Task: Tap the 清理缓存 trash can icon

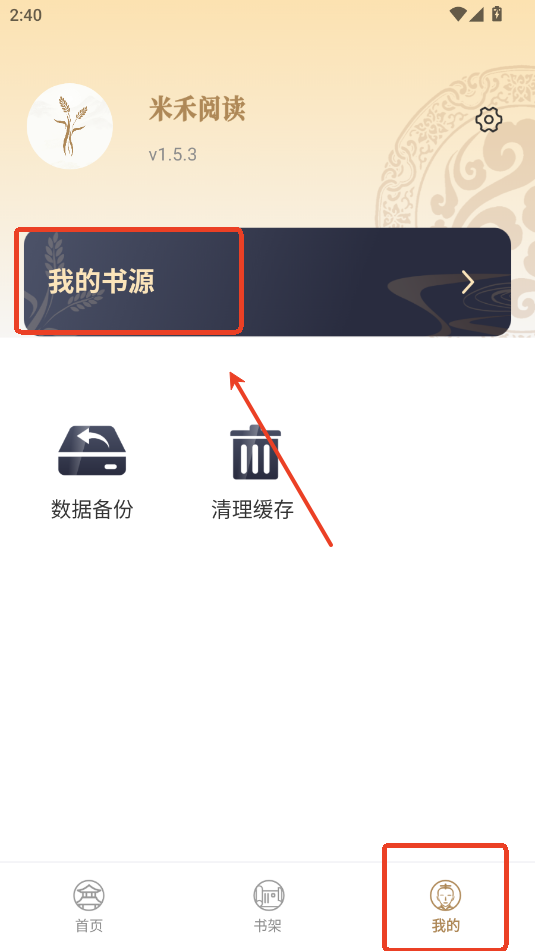Action: coord(255,452)
